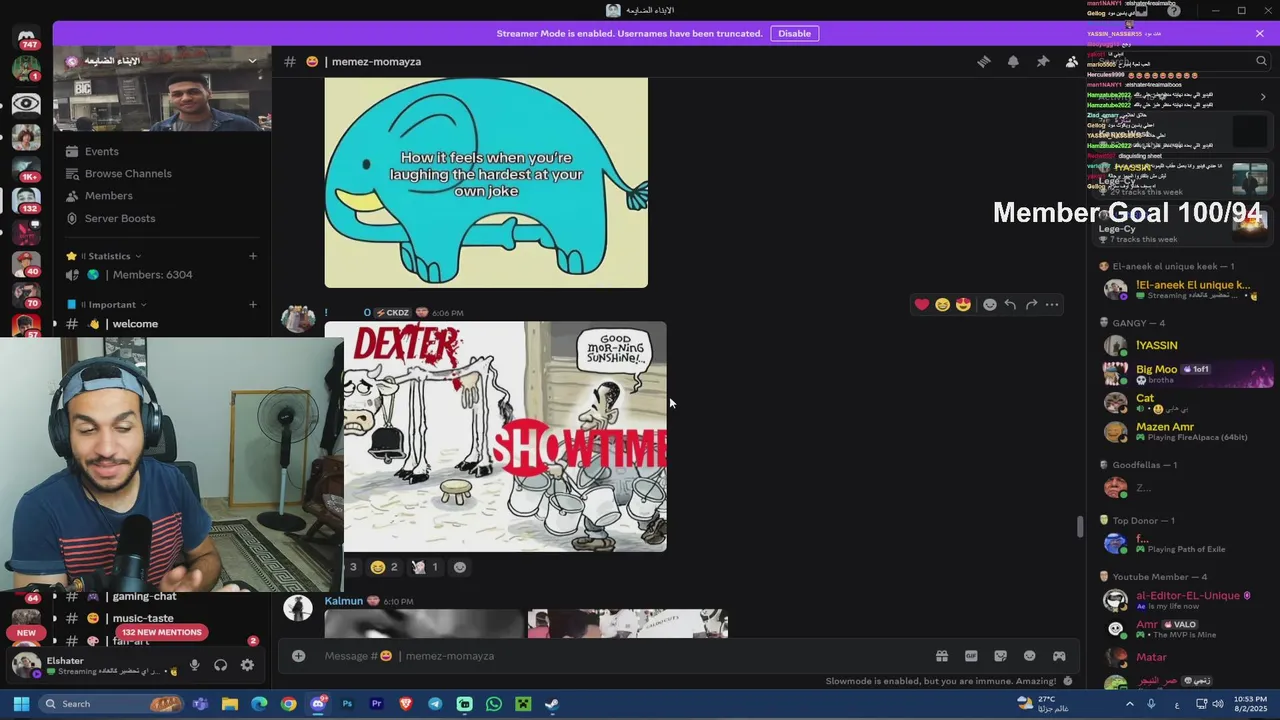Jump to 132 new mentions
This screenshot has width=1280, height=720.
click(x=162, y=632)
